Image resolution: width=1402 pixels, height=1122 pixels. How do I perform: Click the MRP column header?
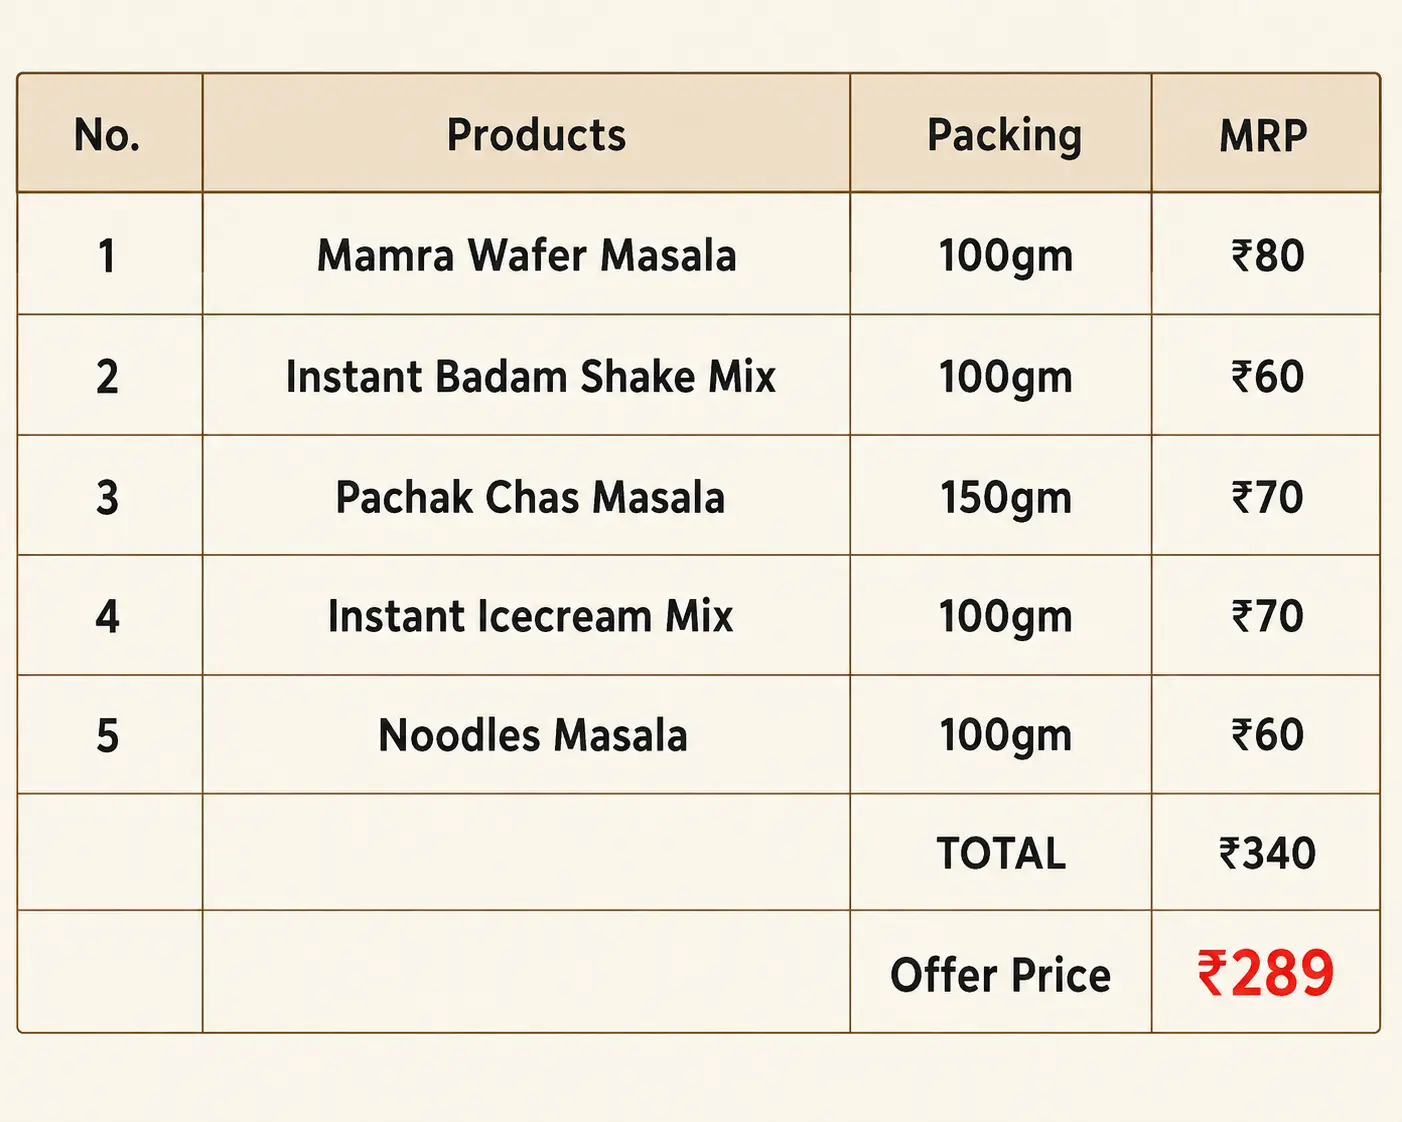coord(1263,136)
